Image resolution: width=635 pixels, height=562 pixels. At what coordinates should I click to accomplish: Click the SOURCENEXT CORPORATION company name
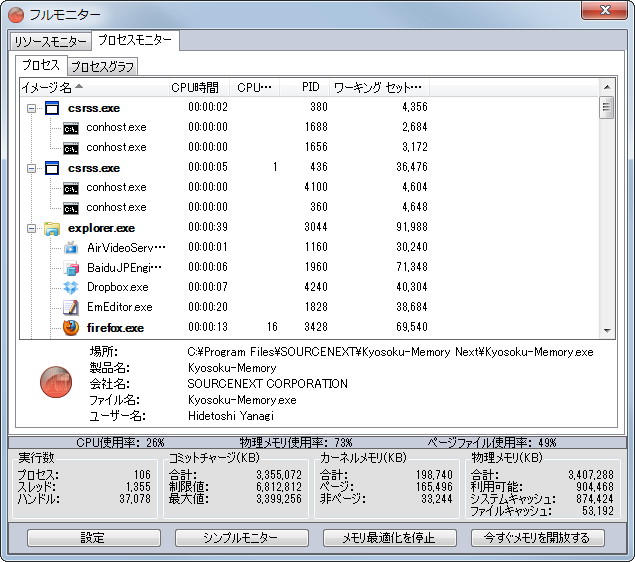(x=267, y=384)
